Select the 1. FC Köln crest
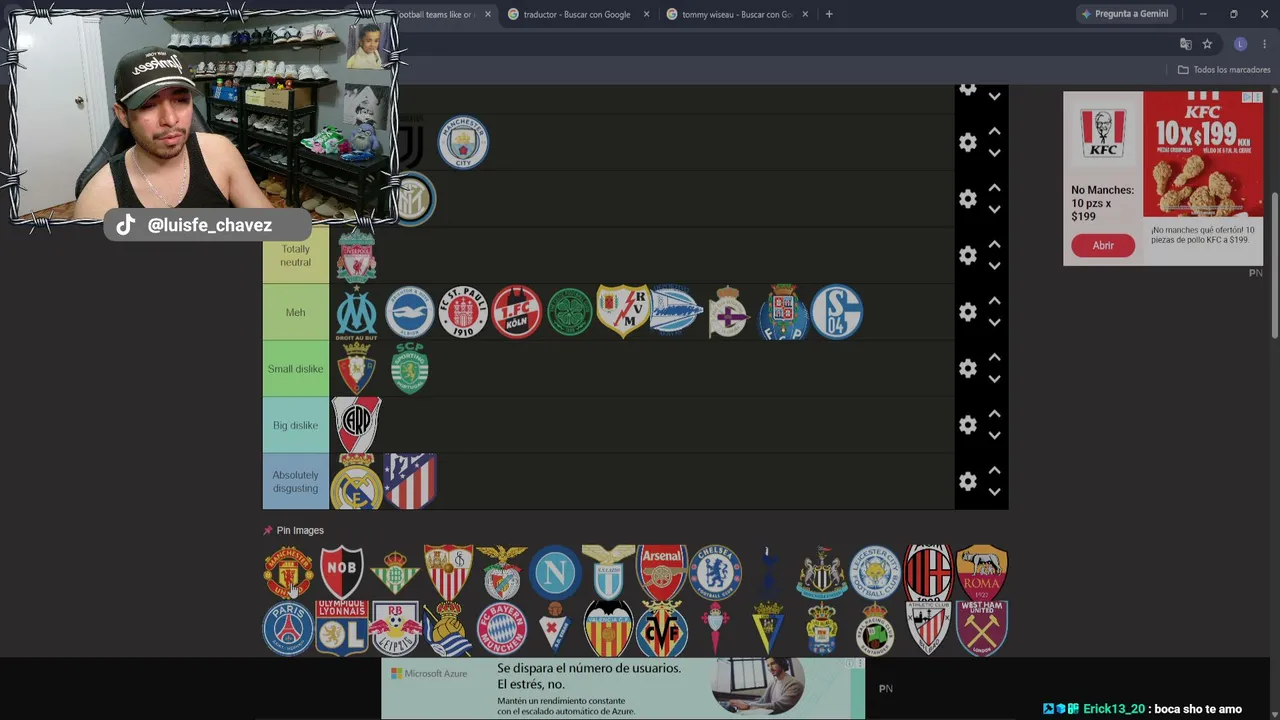This screenshot has height=720, width=1280. pos(517,312)
